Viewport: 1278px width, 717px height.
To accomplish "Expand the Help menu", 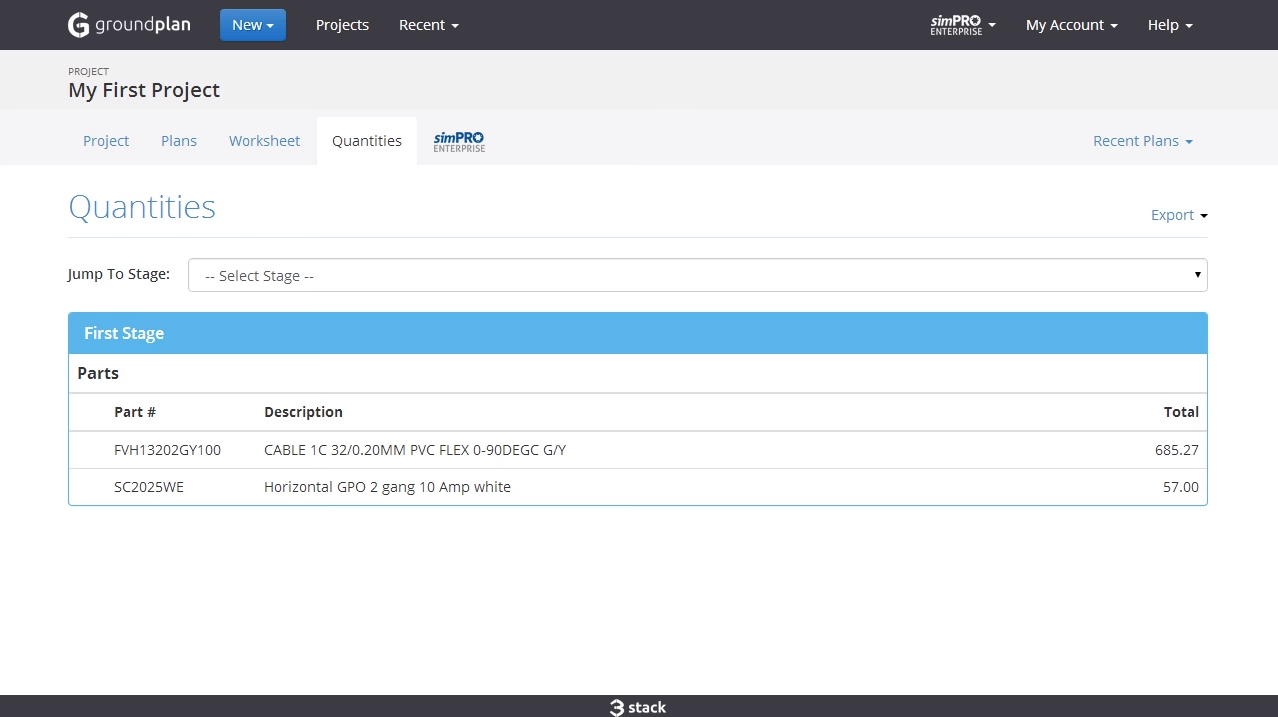I will pyautogui.click(x=1170, y=25).
